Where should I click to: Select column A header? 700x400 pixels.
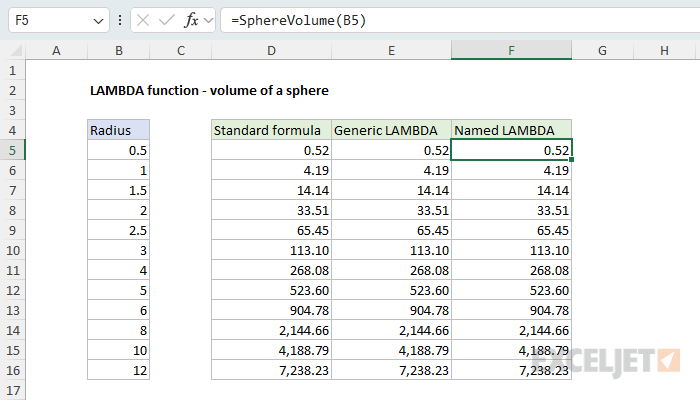[56, 50]
